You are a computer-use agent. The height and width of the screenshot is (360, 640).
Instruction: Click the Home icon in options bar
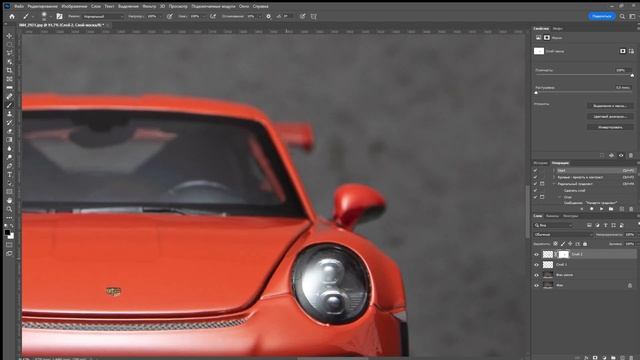12,16
